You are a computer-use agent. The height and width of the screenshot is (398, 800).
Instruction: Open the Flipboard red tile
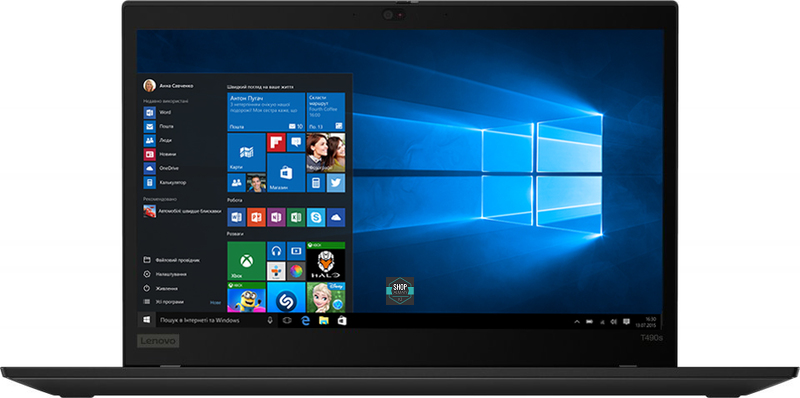[276, 142]
